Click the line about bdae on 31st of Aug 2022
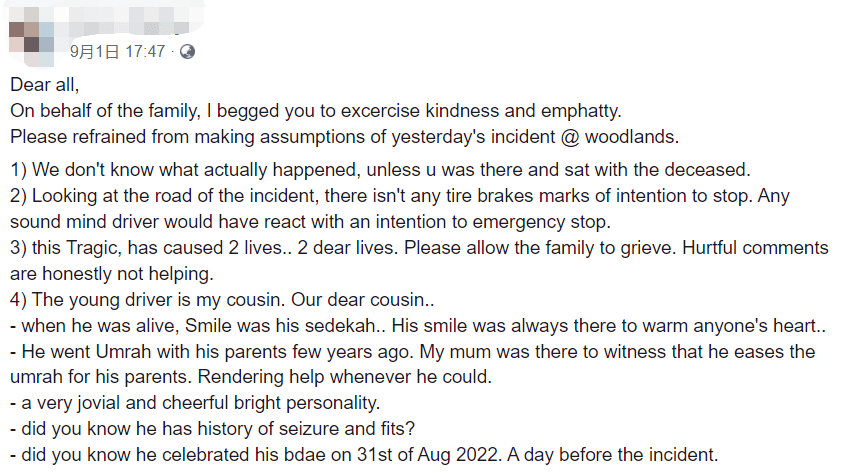 click(365, 454)
